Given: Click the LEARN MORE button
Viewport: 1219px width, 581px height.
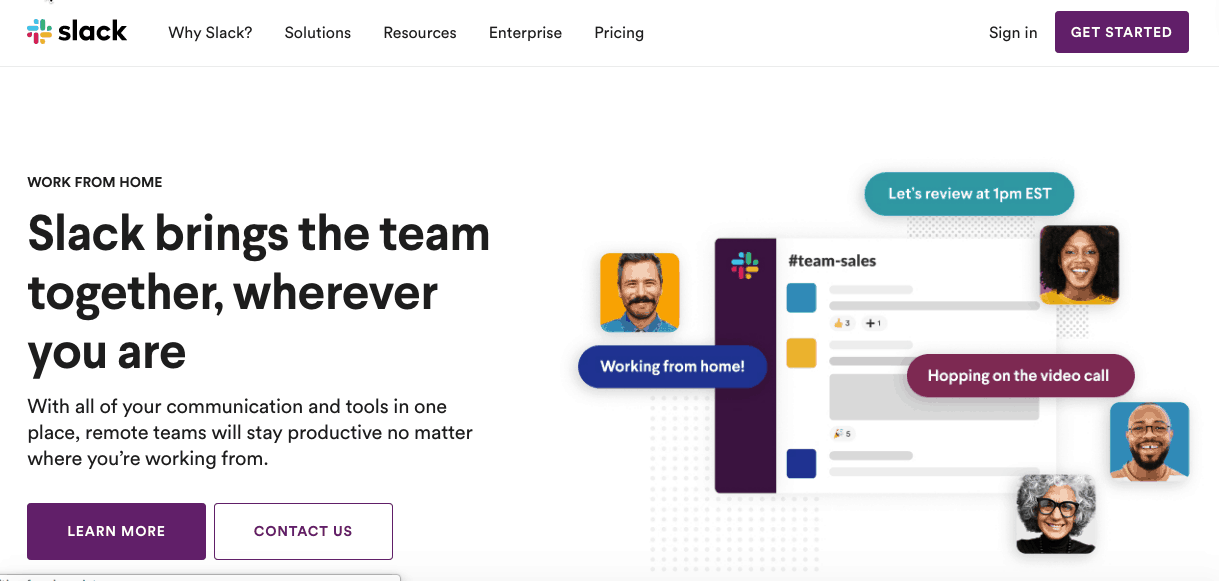Looking at the screenshot, I should [116, 531].
